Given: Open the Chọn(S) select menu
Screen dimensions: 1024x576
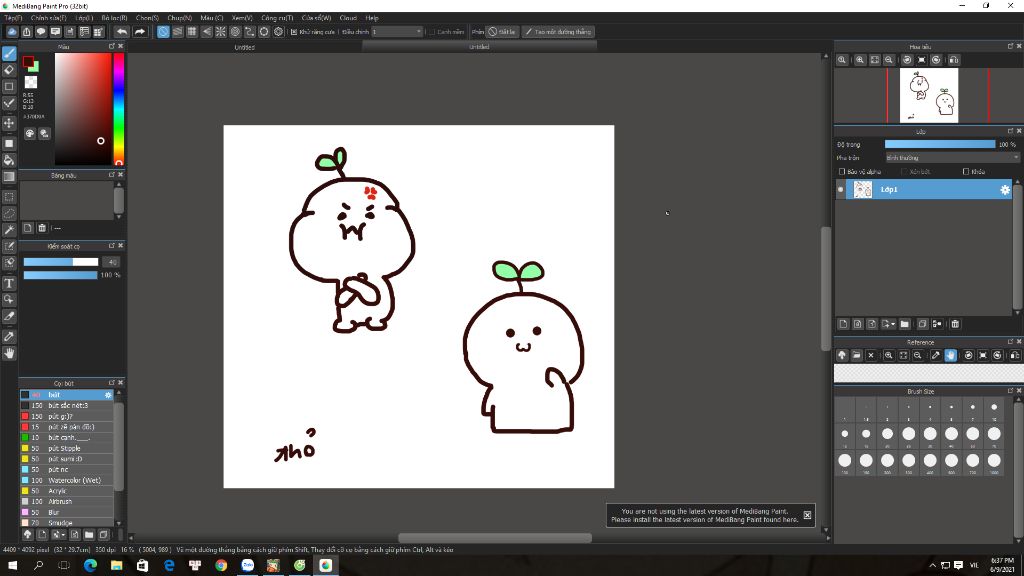Looking at the screenshot, I should [147, 18].
